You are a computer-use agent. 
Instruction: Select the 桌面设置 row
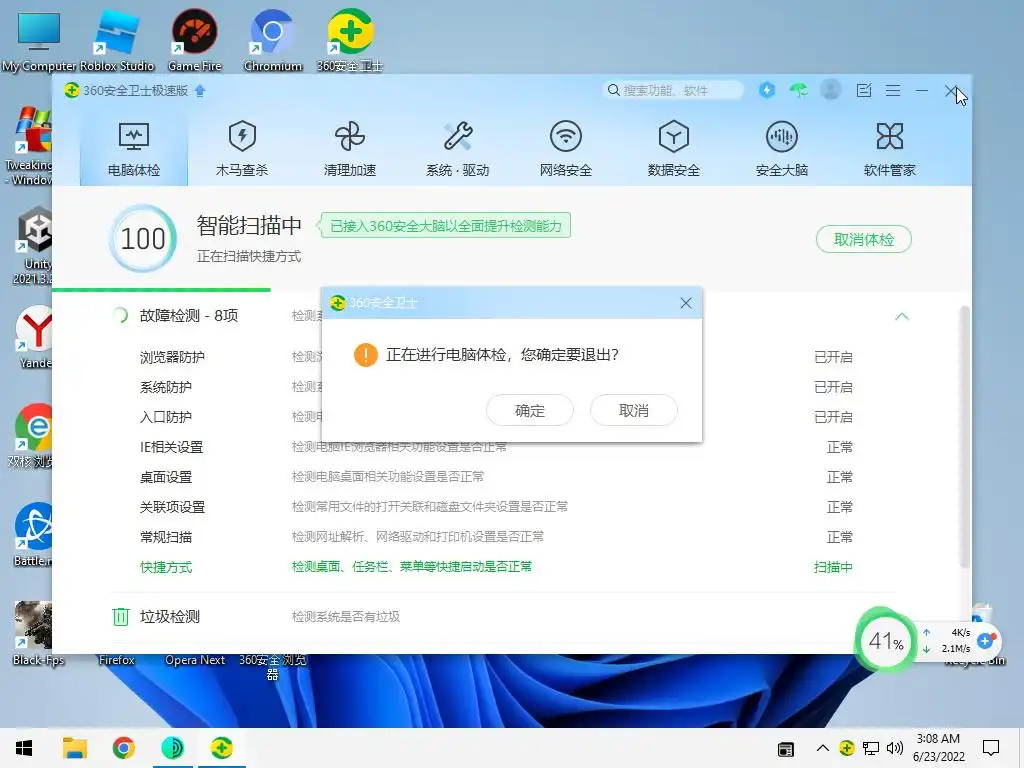point(495,477)
